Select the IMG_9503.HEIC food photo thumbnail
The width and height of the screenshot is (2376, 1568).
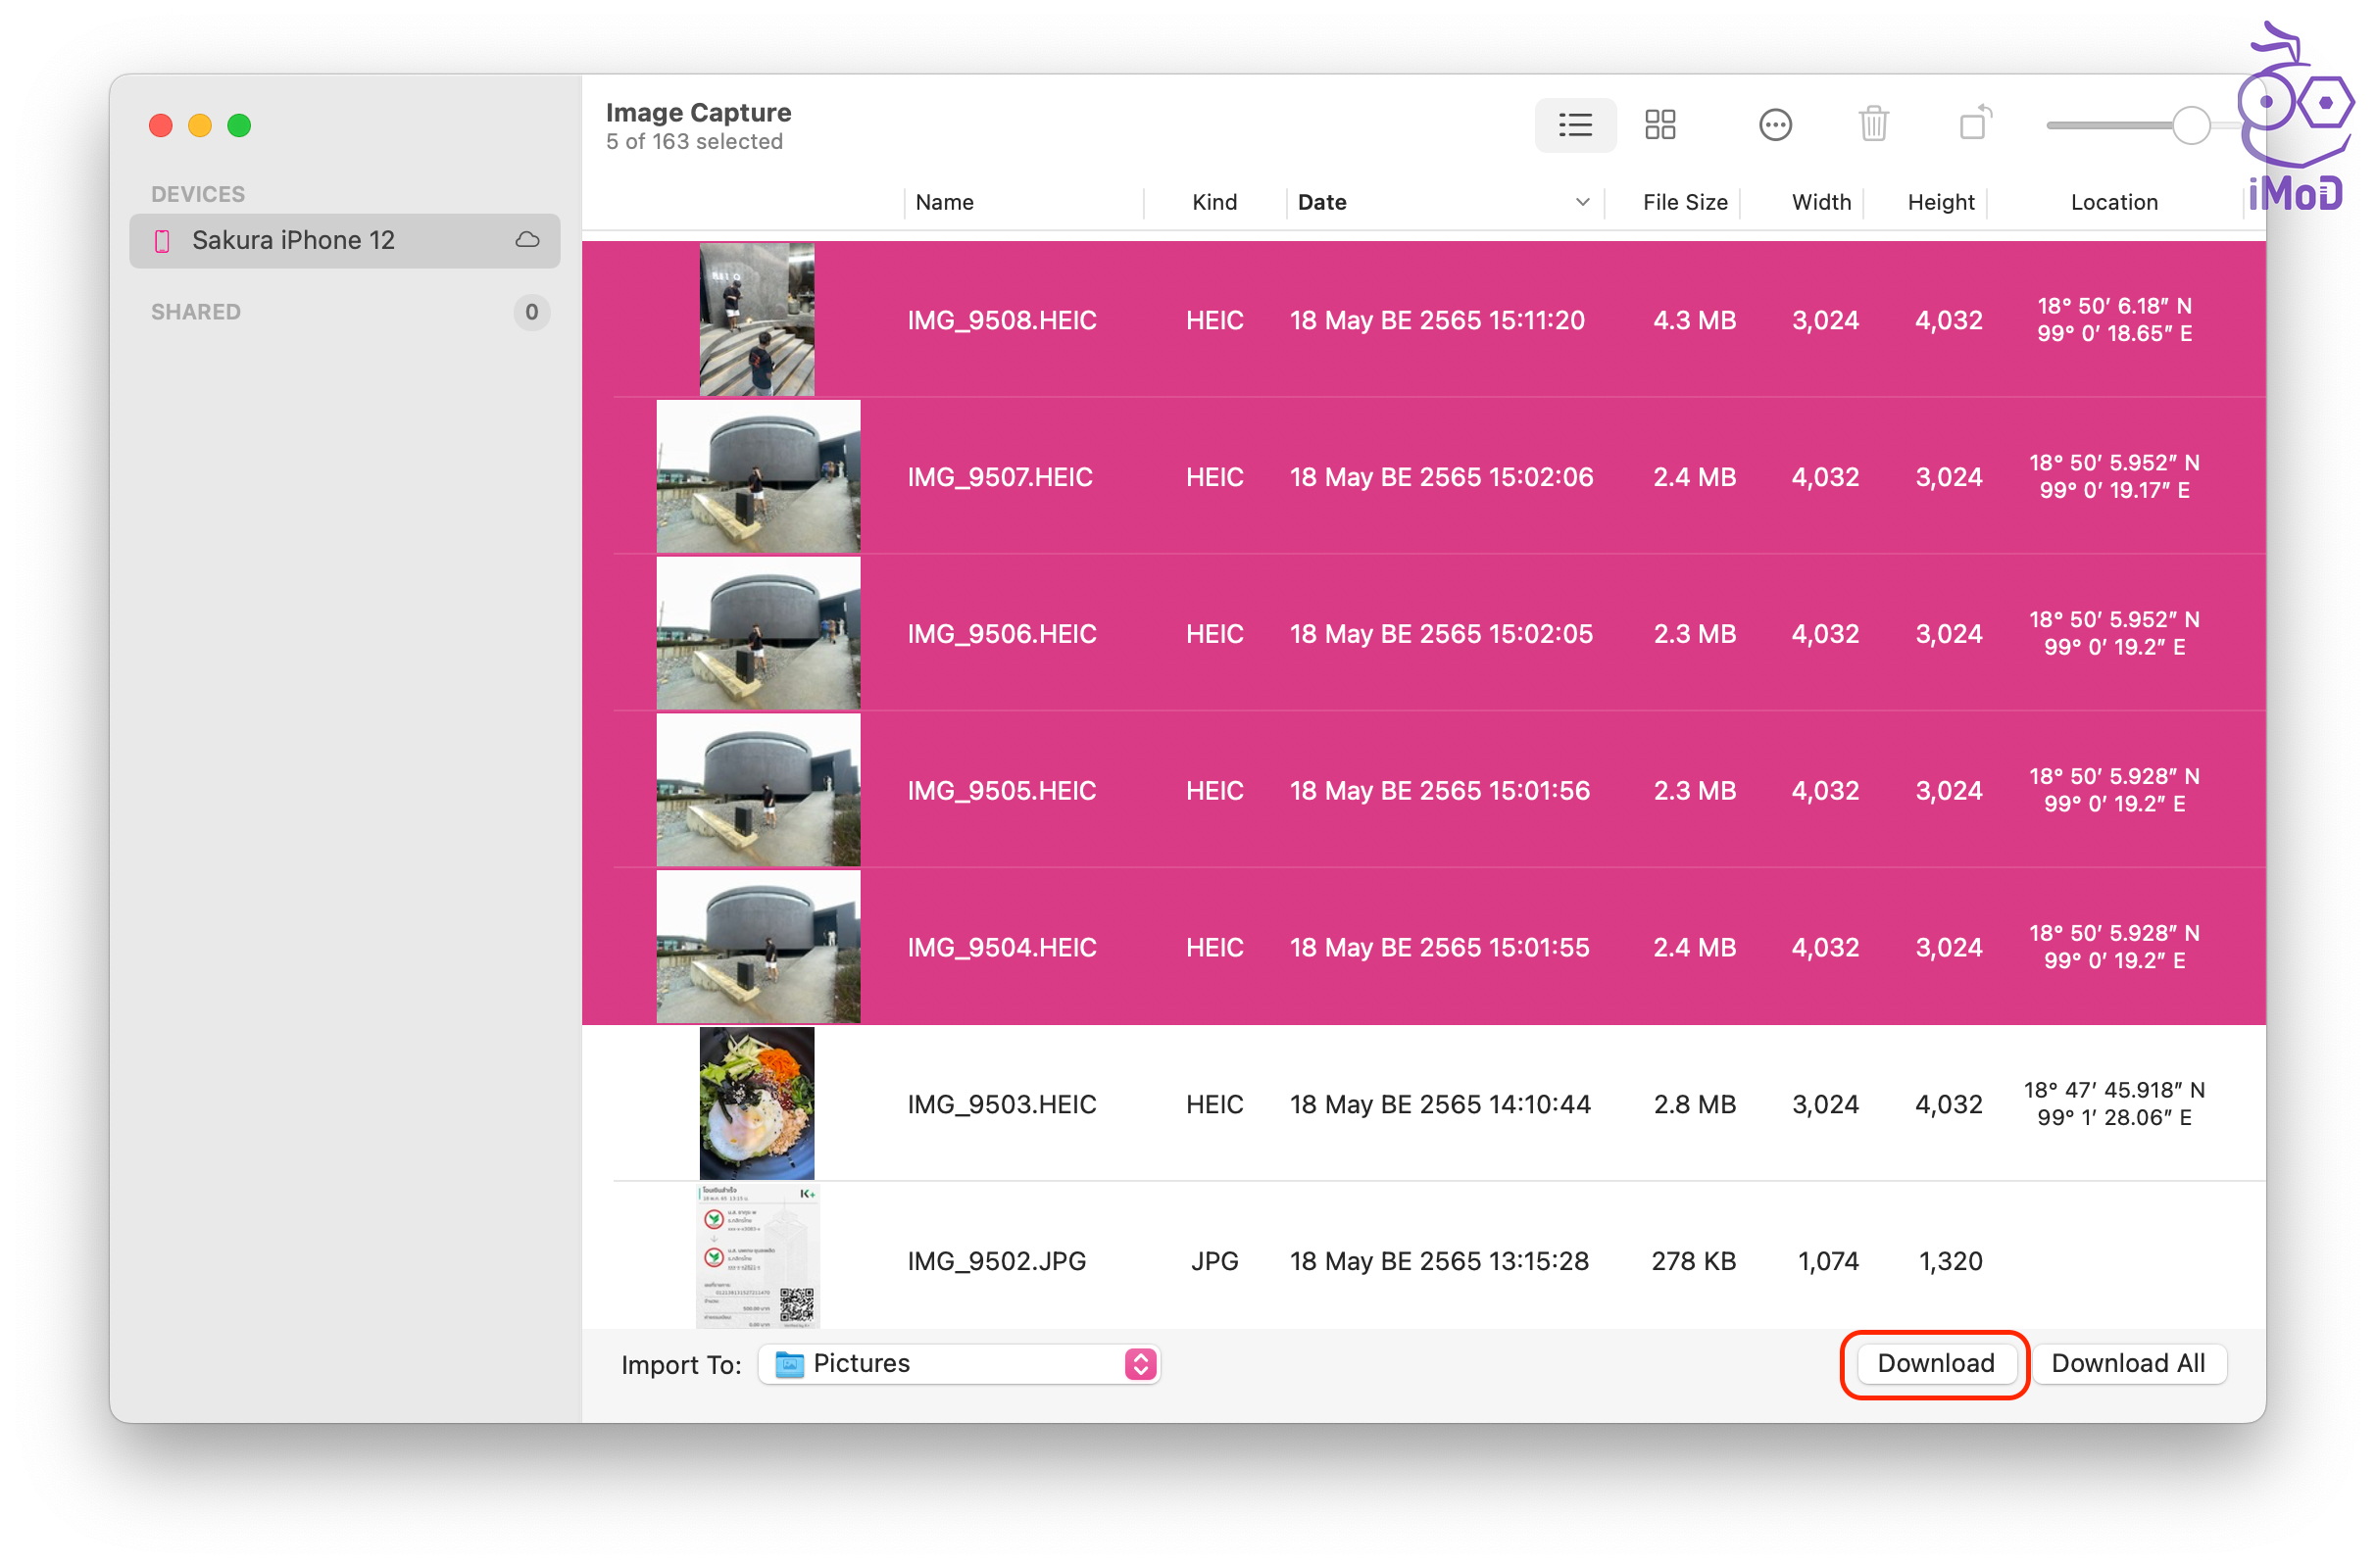tap(756, 1104)
